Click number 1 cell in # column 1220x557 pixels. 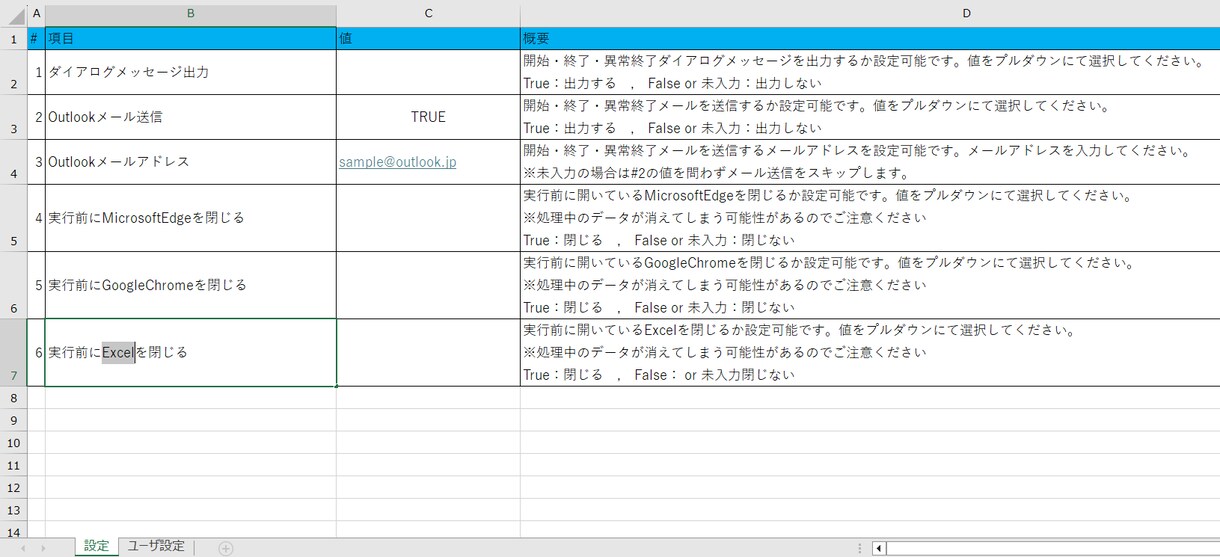pos(37,72)
